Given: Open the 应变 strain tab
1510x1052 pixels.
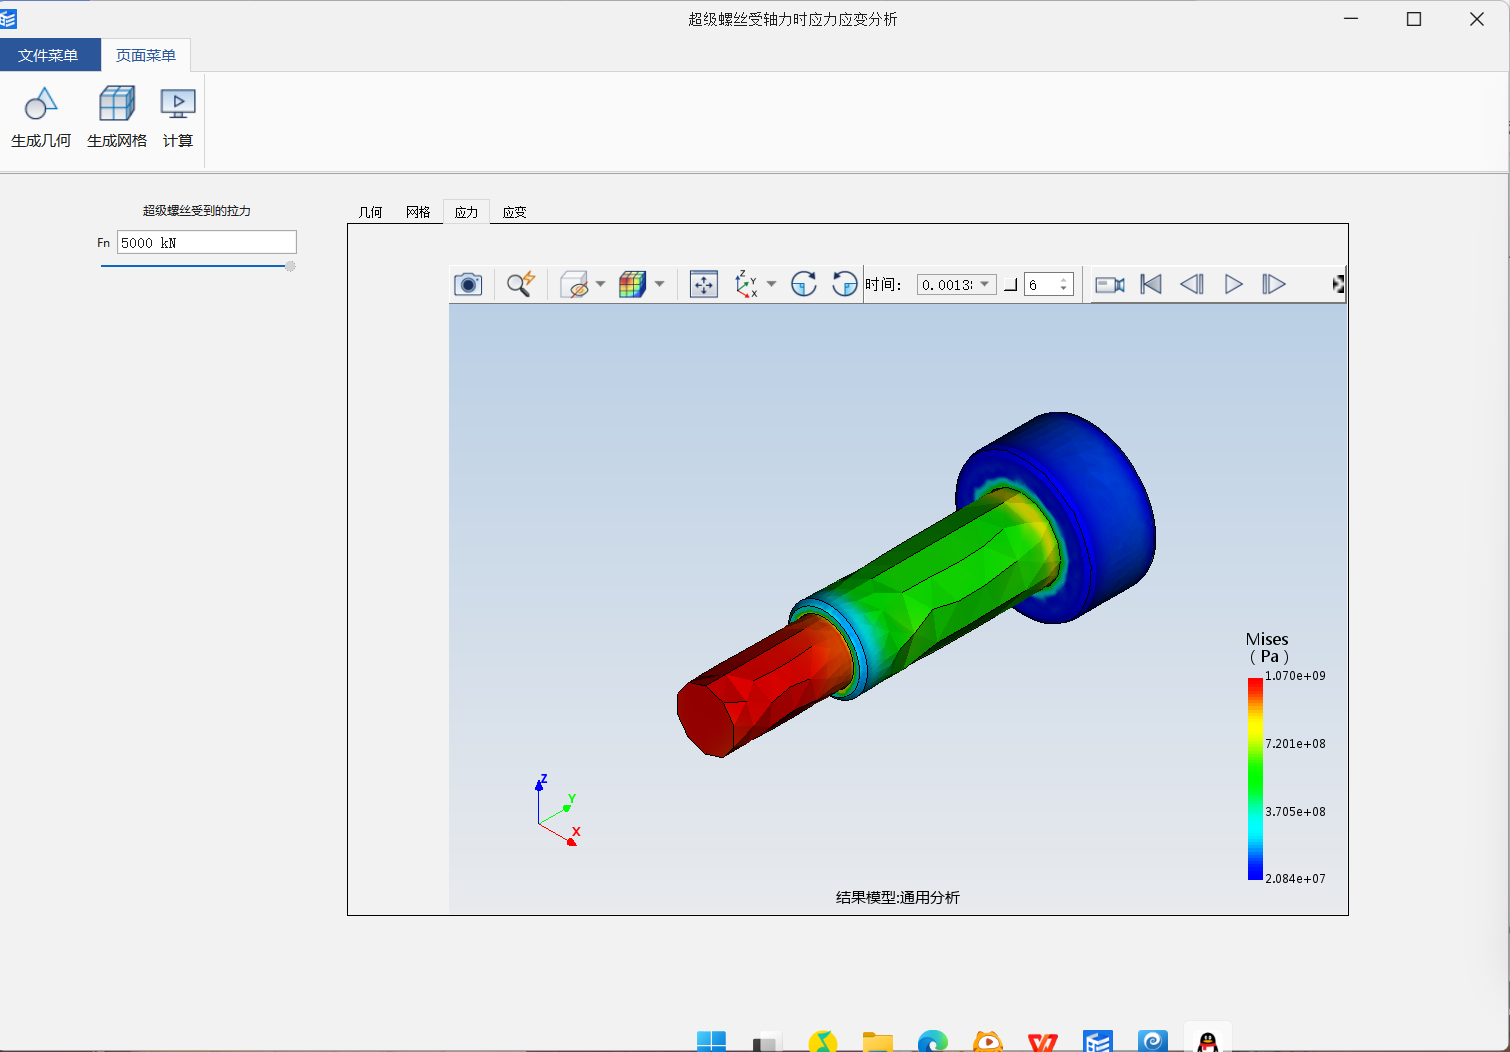Looking at the screenshot, I should click(514, 212).
